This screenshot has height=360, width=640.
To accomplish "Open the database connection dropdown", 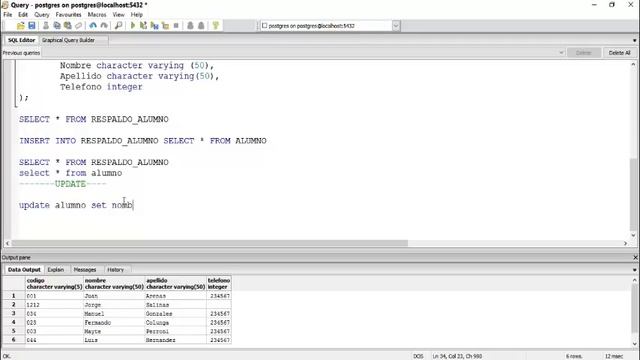I will point(396,26).
